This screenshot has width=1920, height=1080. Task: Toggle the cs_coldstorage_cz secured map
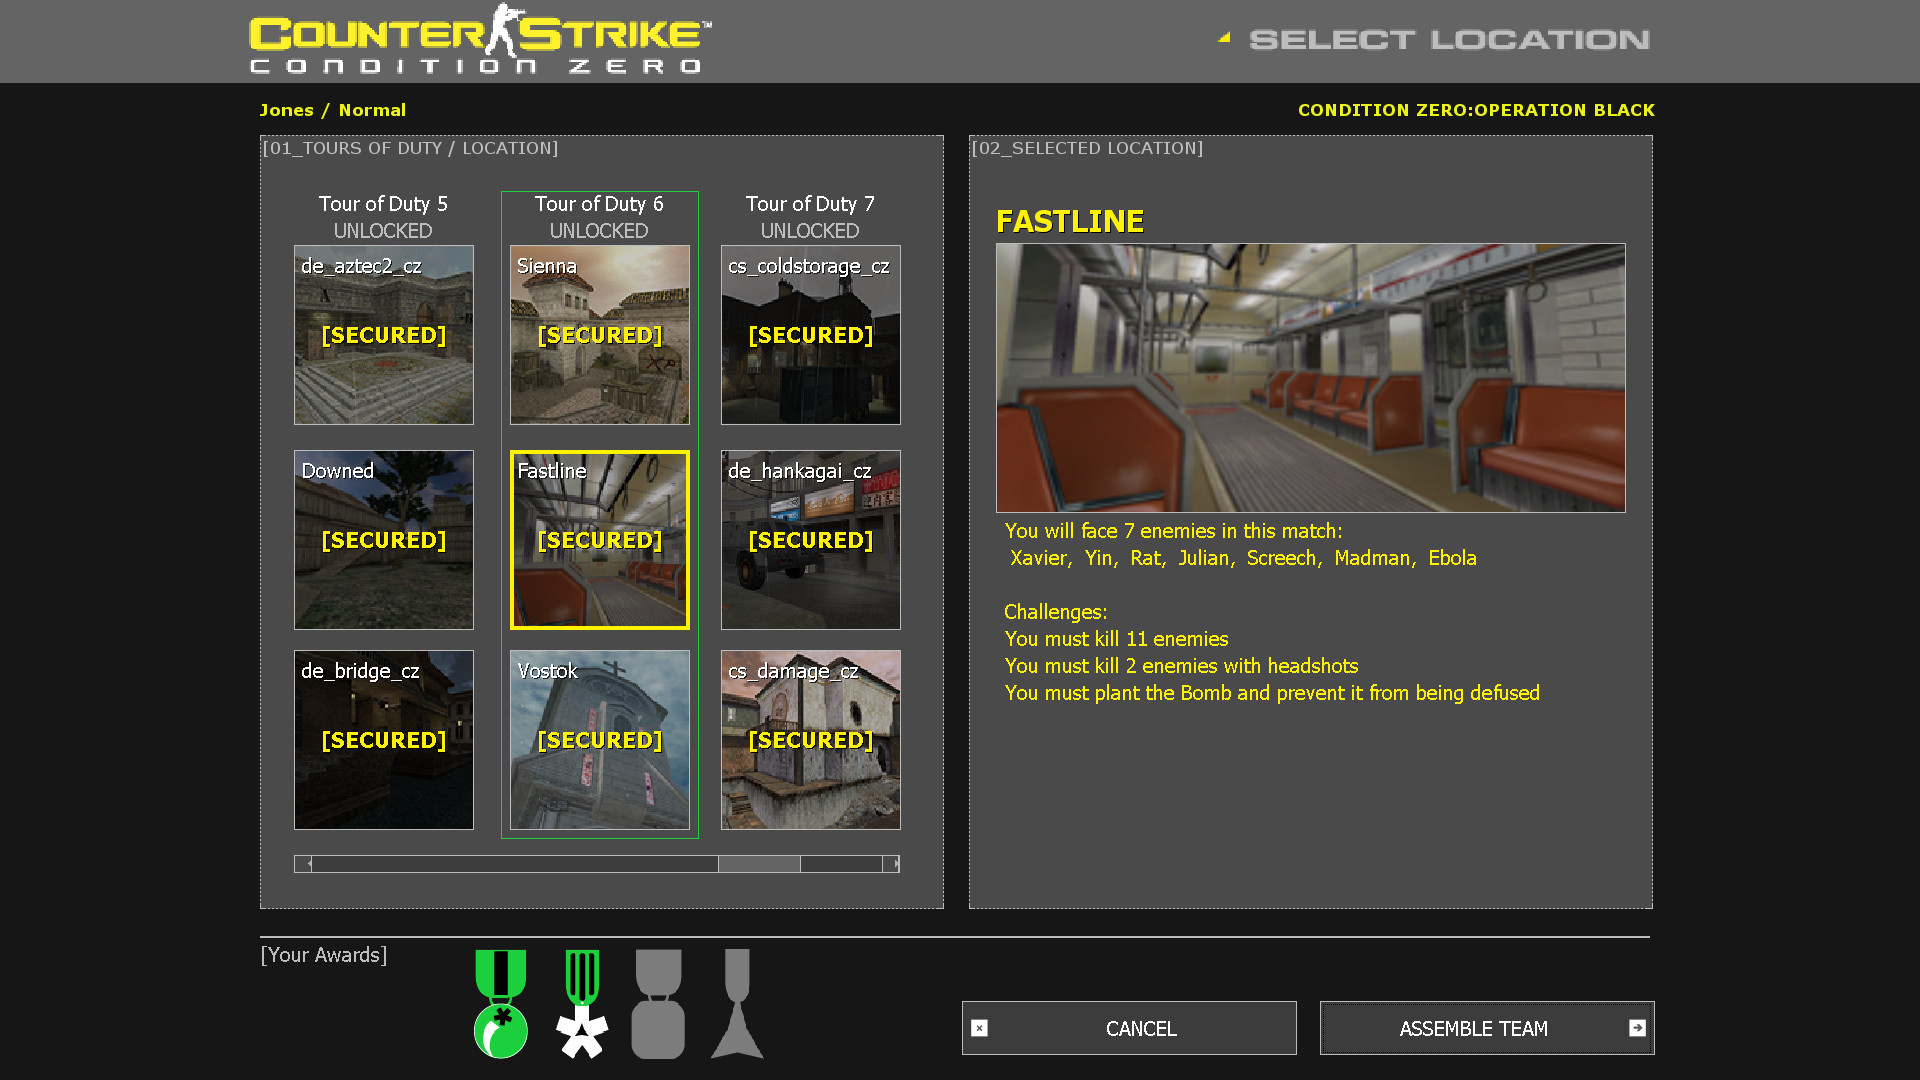(x=810, y=335)
